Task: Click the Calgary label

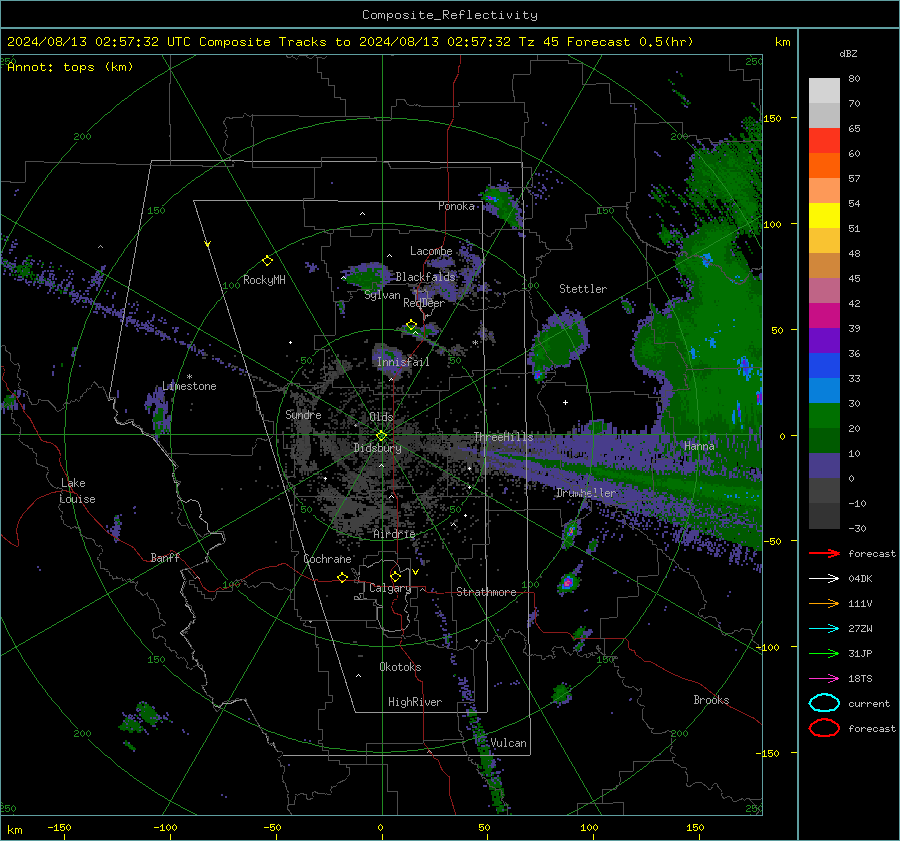Action: pos(390,588)
